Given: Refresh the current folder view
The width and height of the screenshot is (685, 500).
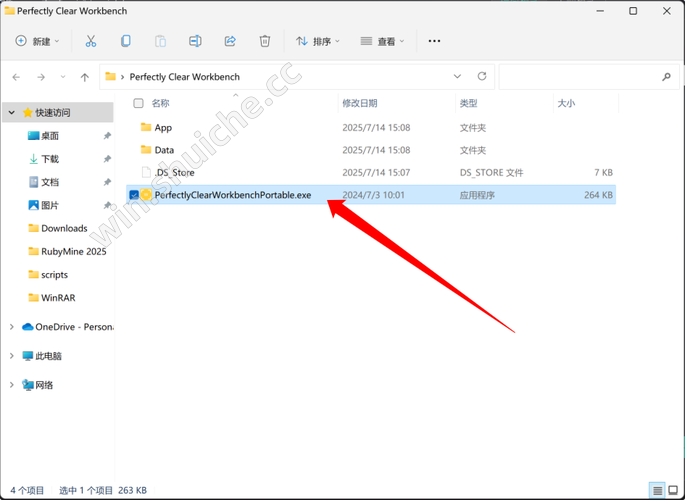Looking at the screenshot, I should point(482,76).
